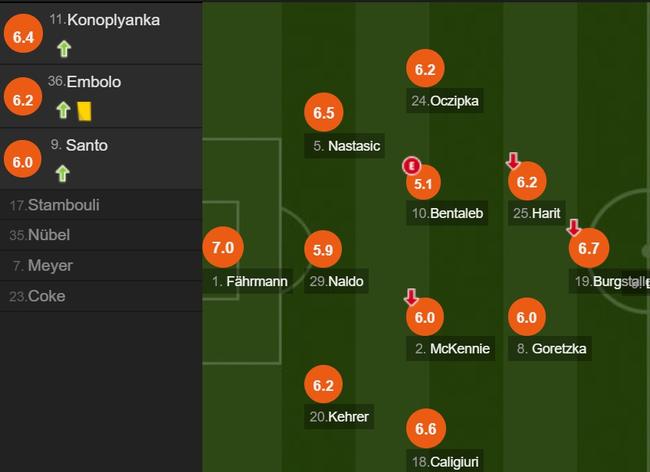Select Oczipka's 6.2 rating circle

[x=425, y=69]
